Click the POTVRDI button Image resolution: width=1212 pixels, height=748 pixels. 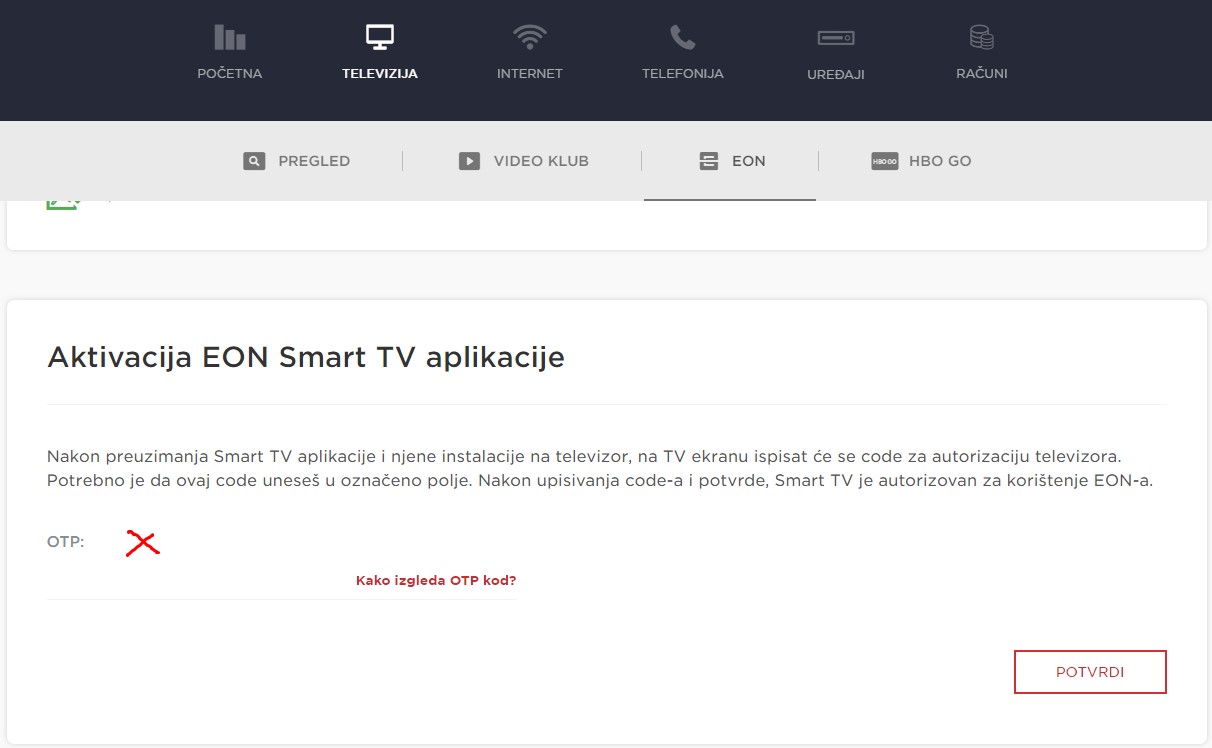[1090, 672]
